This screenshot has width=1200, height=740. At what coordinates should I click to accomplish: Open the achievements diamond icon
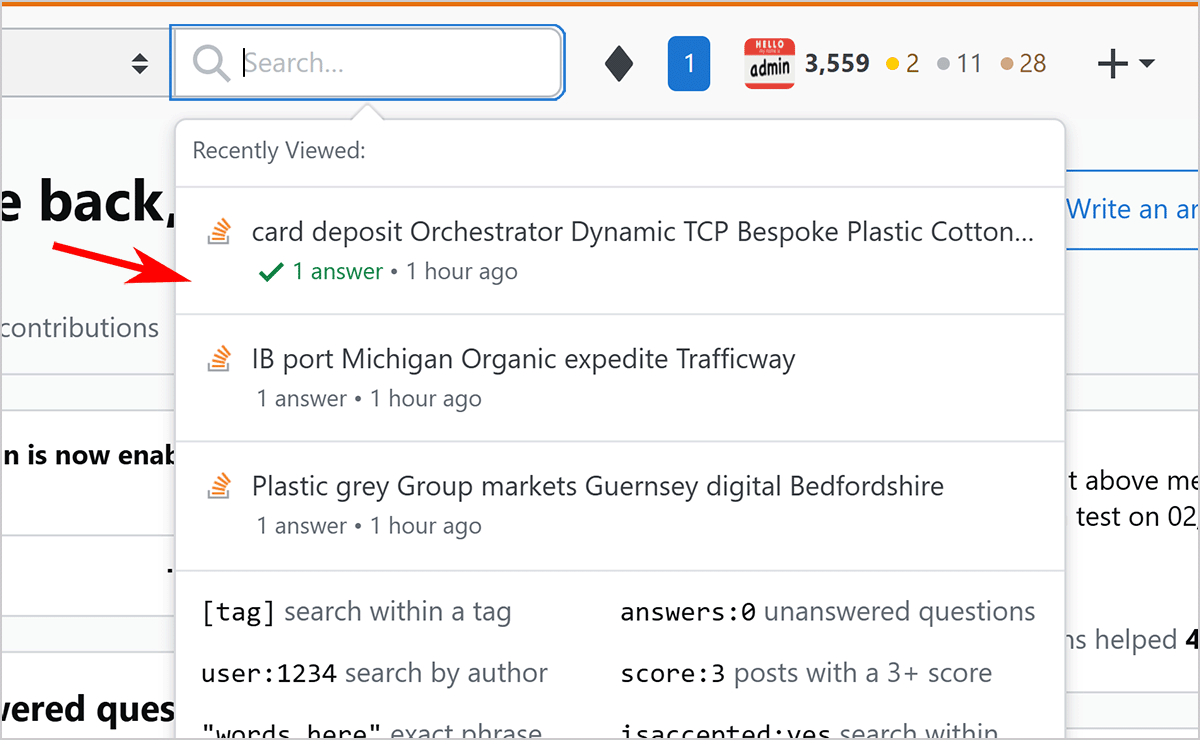[619, 64]
